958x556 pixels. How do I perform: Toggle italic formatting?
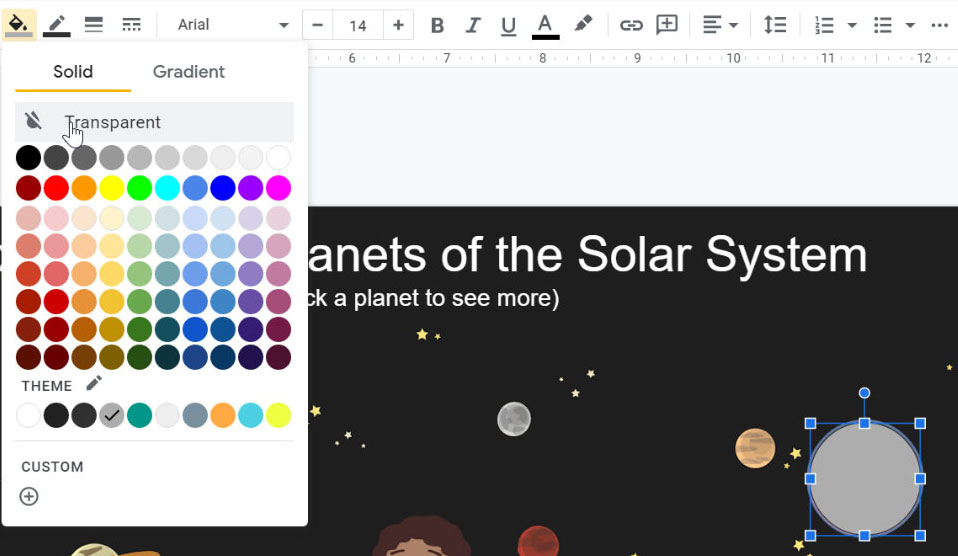(473, 25)
